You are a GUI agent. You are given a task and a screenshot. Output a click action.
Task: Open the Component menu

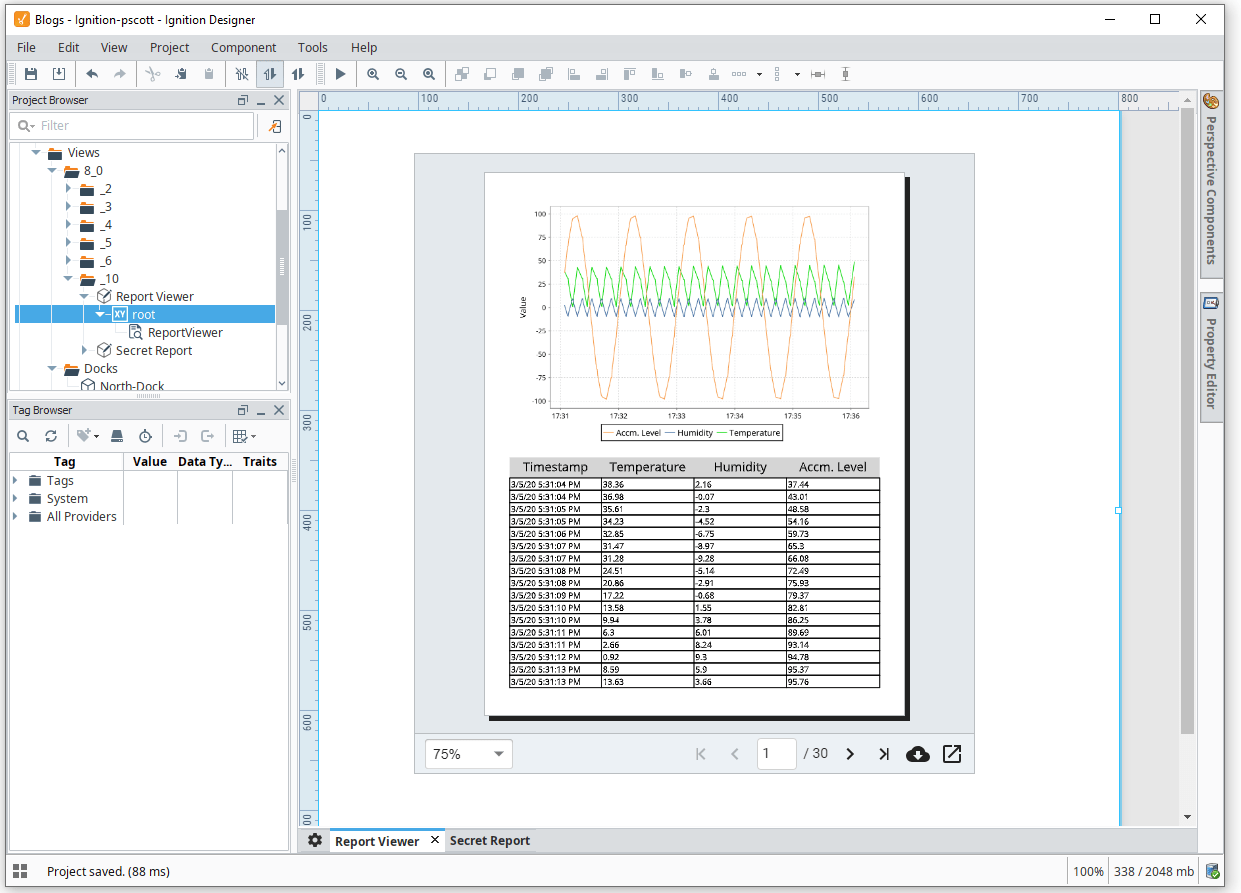tap(243, 47)
